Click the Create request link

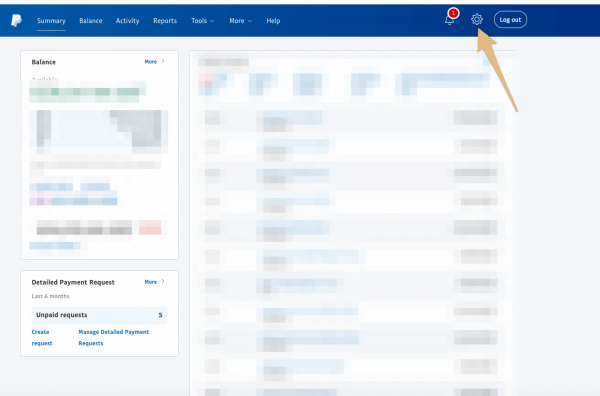click(42, 337)
